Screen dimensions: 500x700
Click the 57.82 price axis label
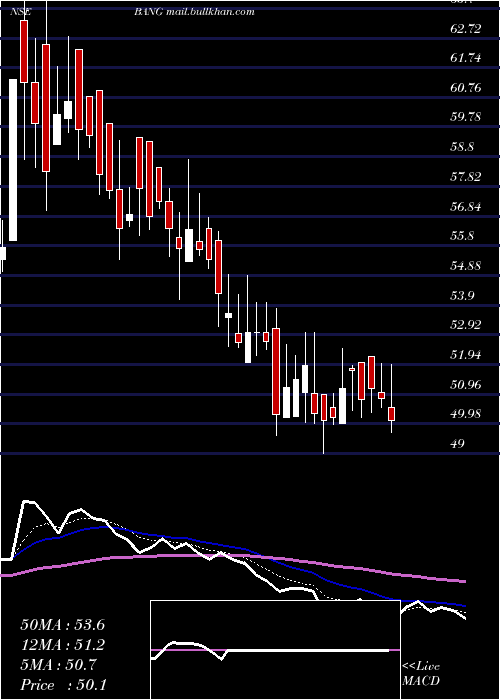466,177
